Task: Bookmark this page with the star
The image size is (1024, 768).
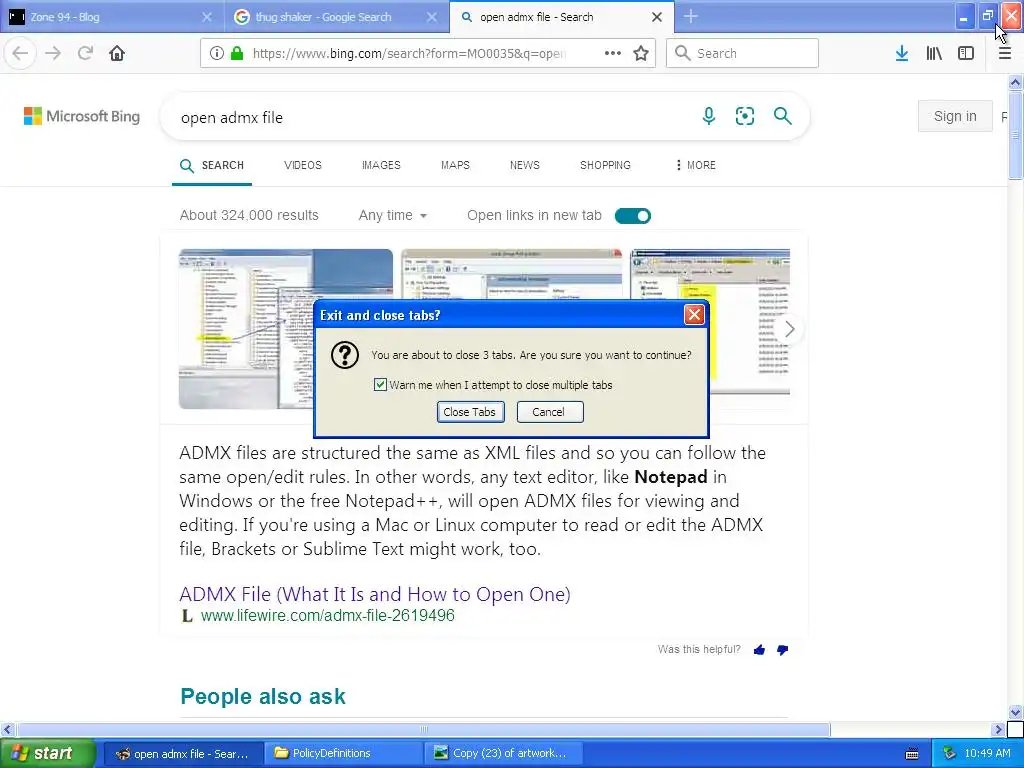Action: (x=641, y=54)
